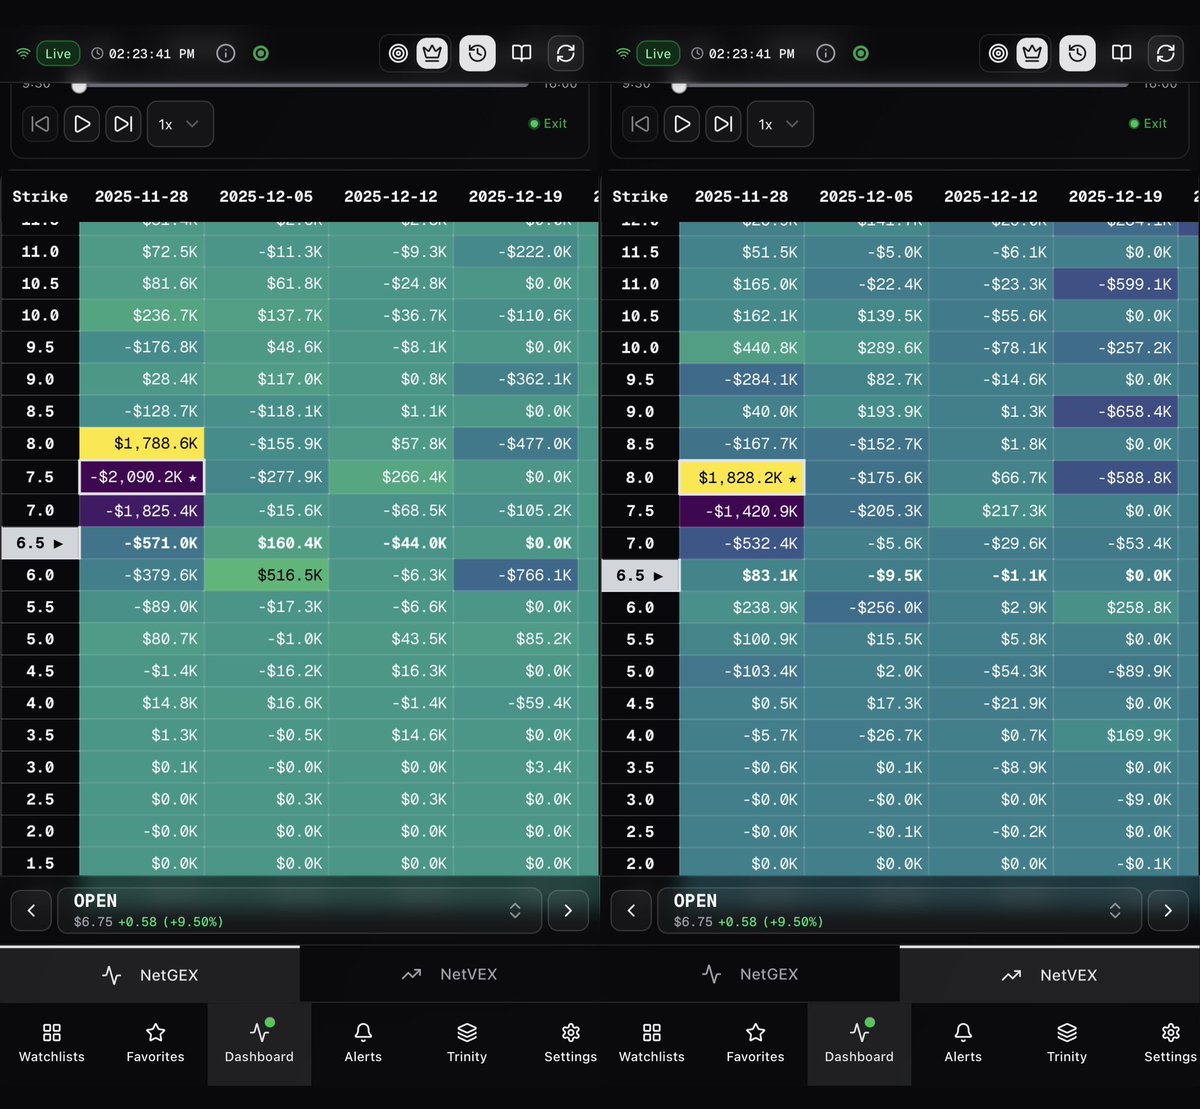Click the refresh sync icon
Screen dimensions: 1200x1109
pyautogui.click(x=566, y=53)
